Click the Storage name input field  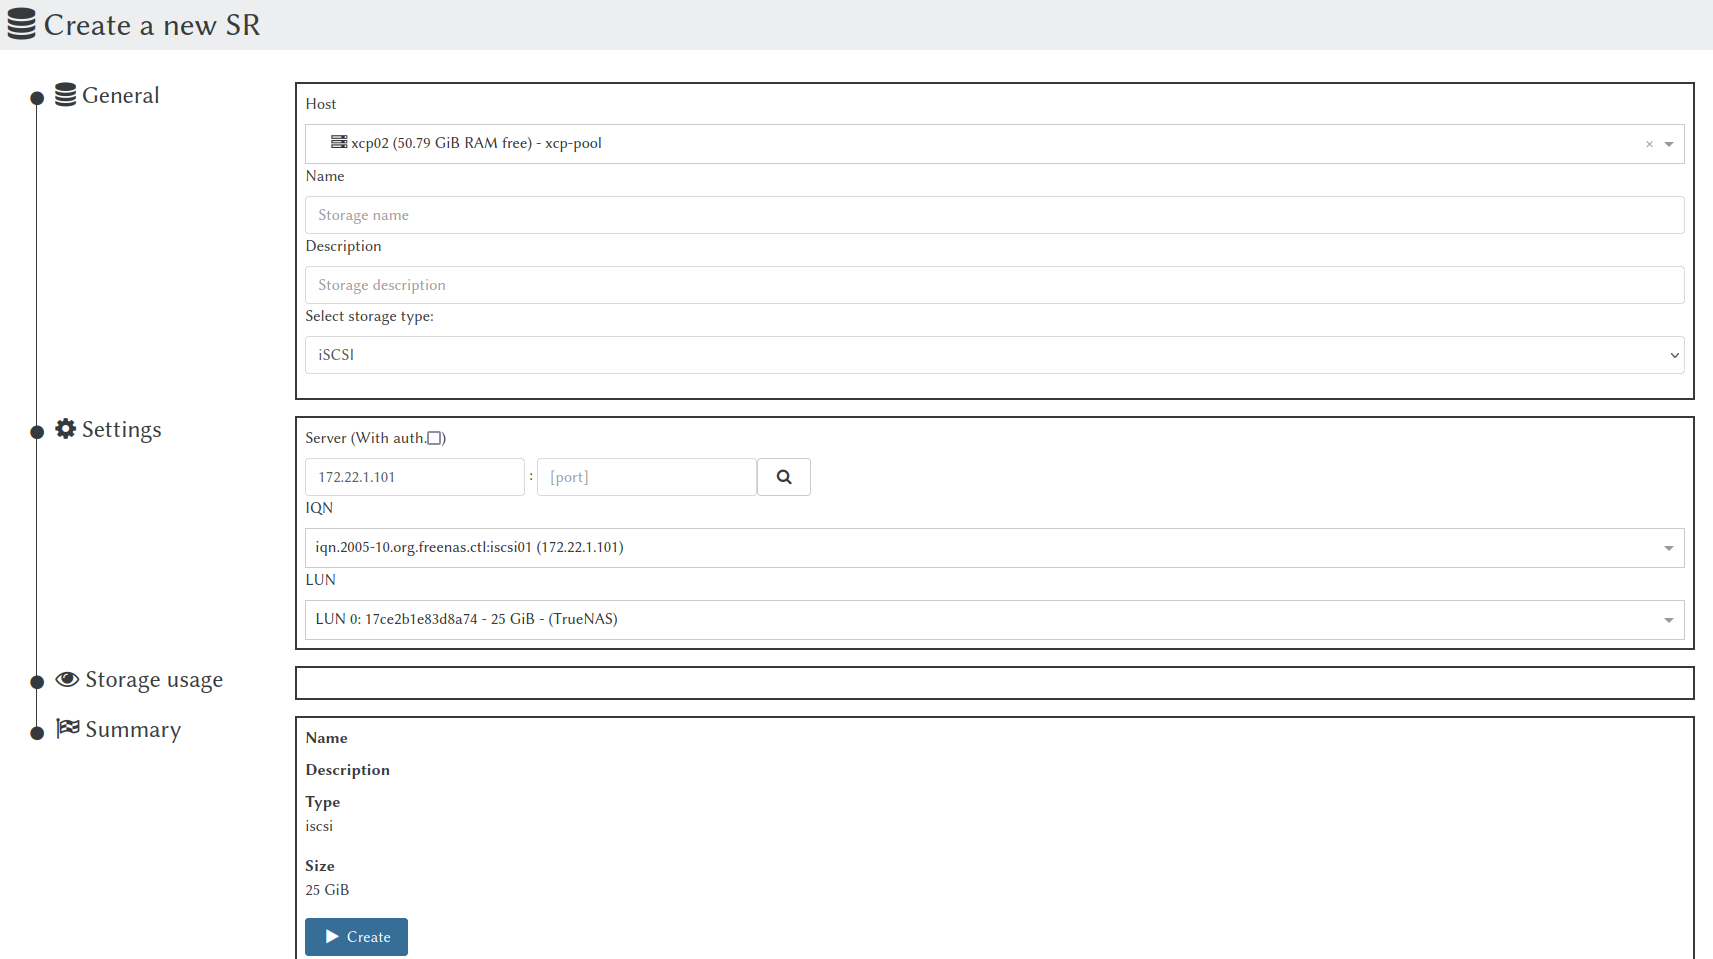tap(993, 214)
